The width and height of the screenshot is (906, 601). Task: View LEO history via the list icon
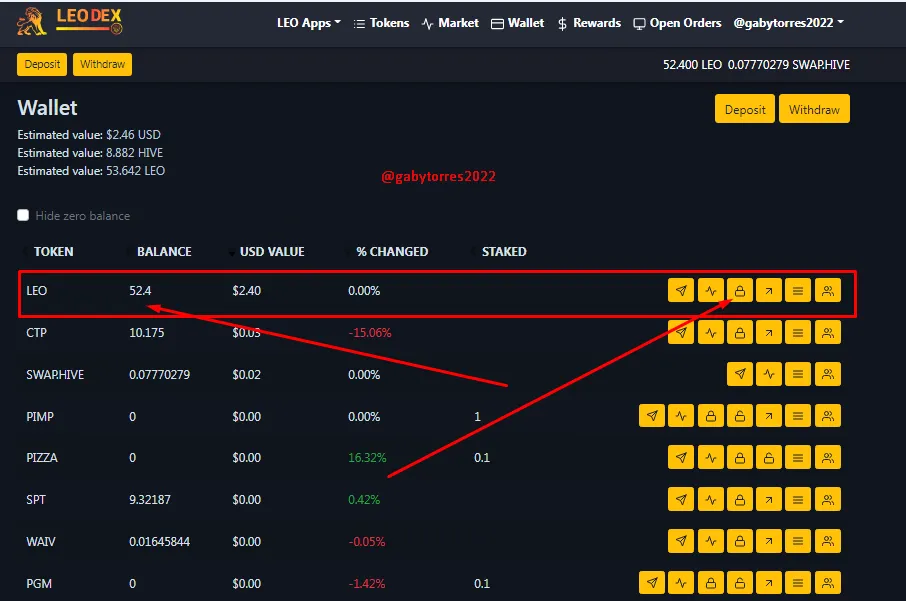[798, 290]
